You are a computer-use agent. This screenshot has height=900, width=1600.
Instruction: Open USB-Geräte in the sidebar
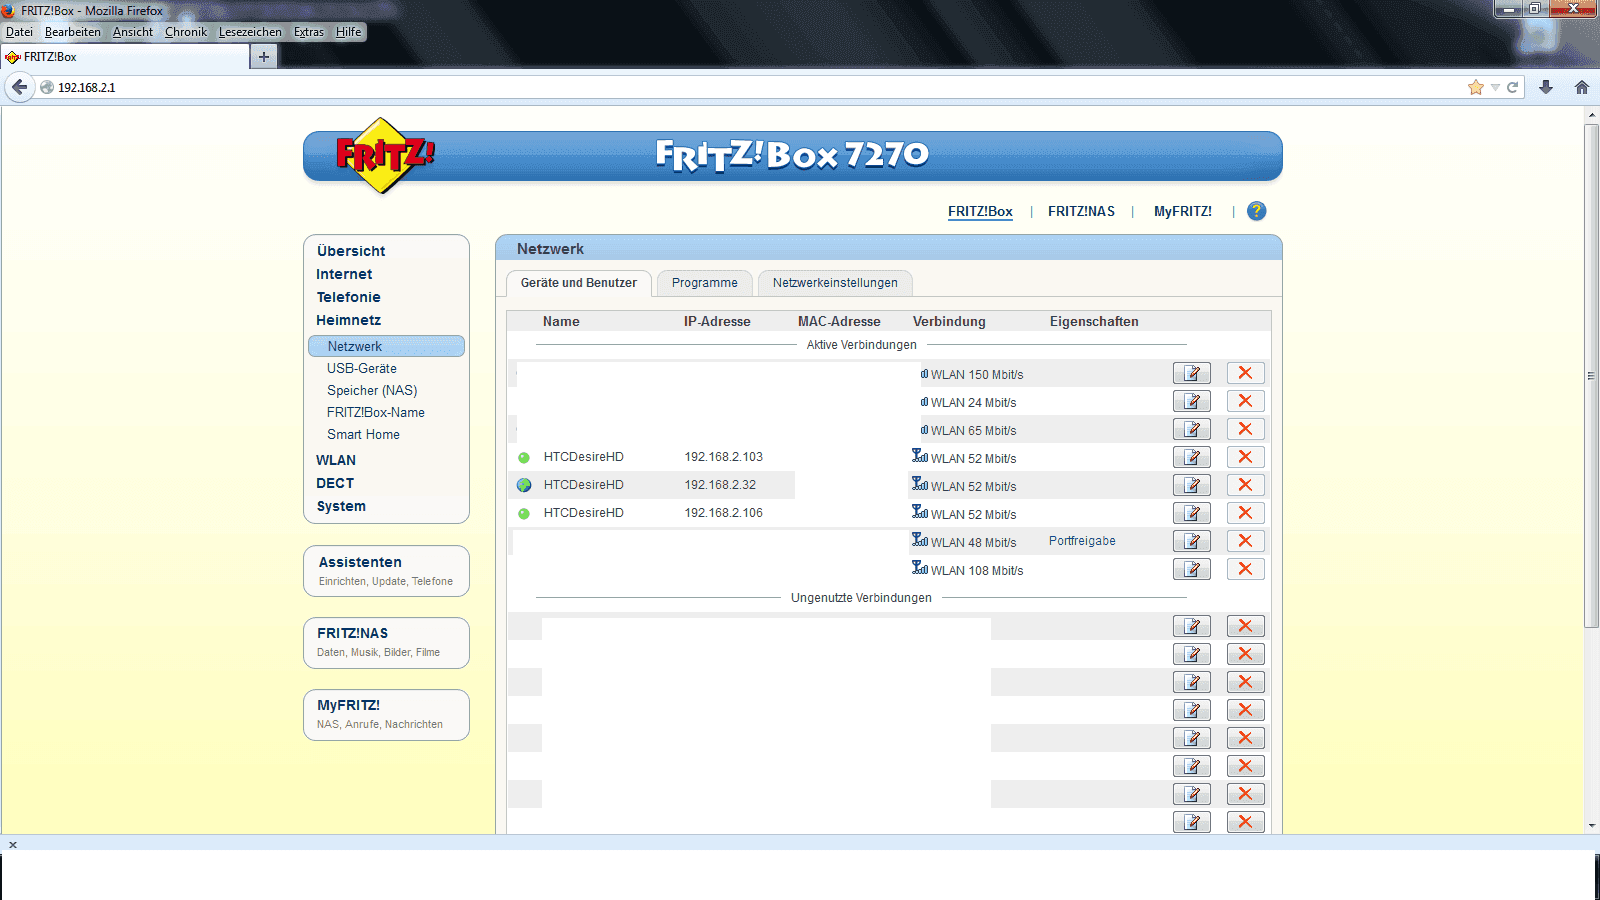coord(361,368)
